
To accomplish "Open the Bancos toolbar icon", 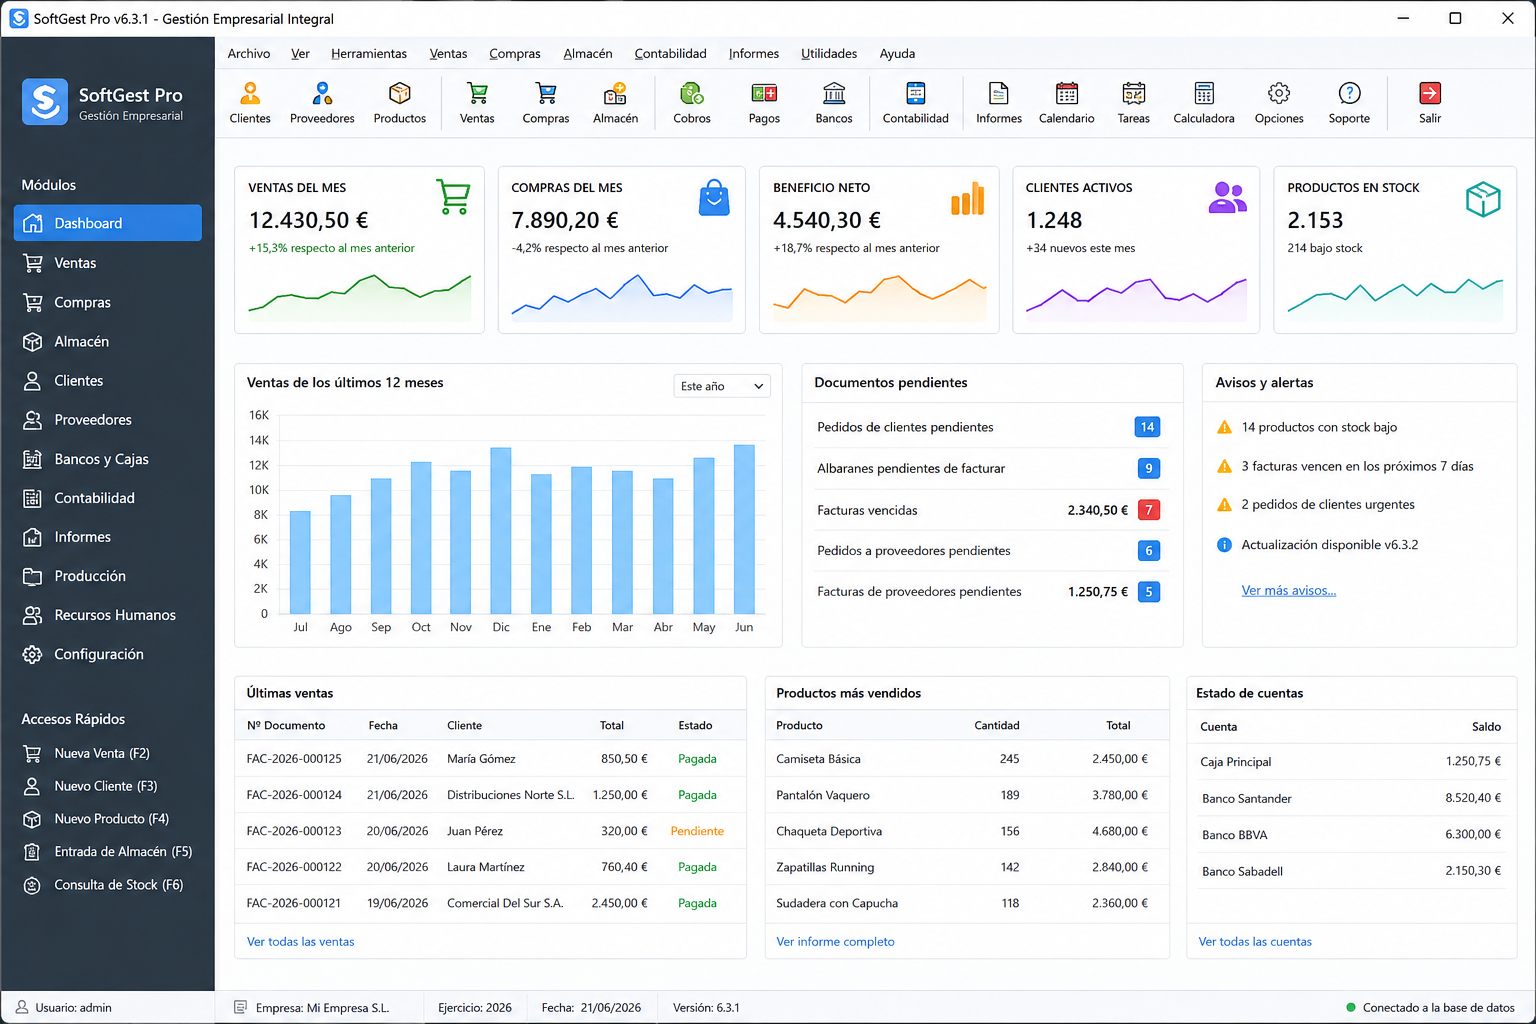I will pos(834,103).
